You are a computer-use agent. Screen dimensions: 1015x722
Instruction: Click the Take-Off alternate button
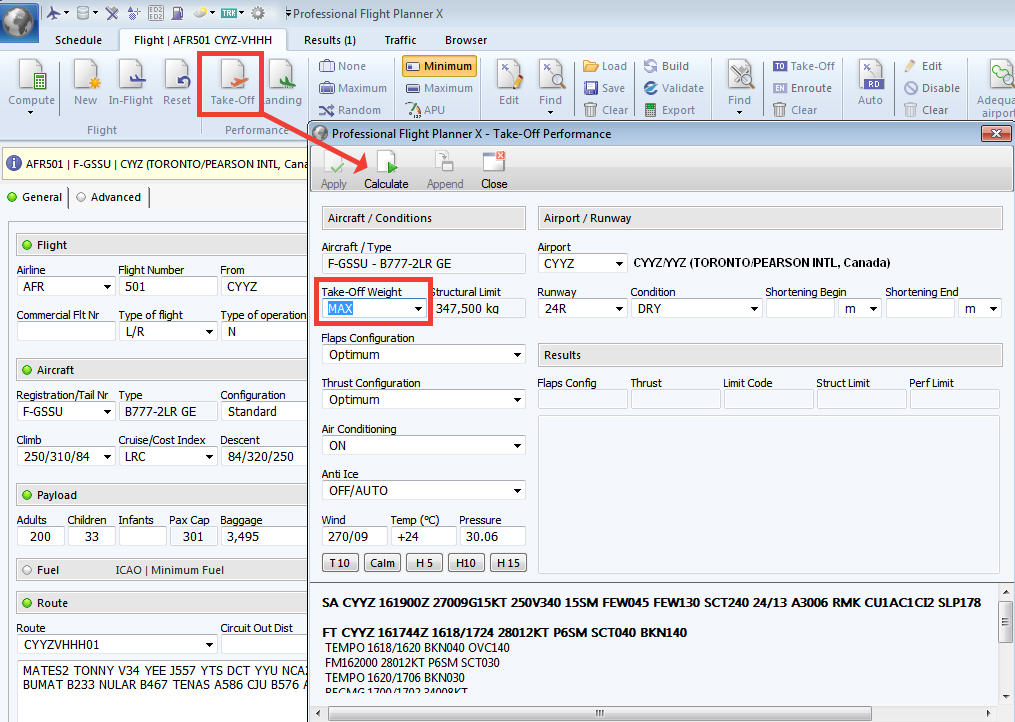click(x=803, y=66)
